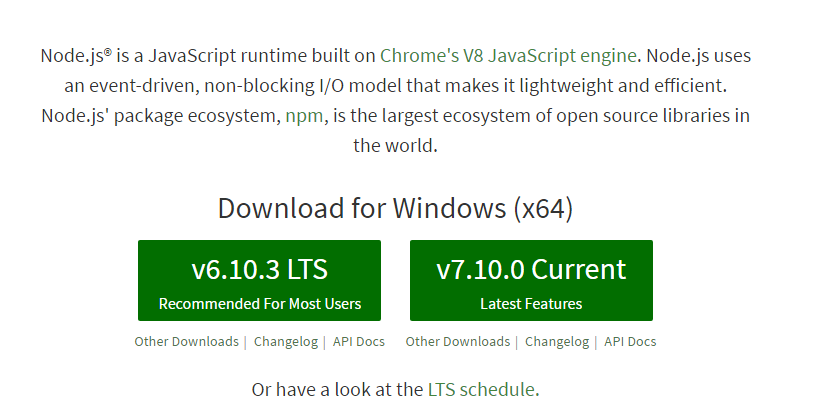Viewport: 823px width, 418px height.
Task: Click the text 'Or have a look at the'
Action: point(337,389)
